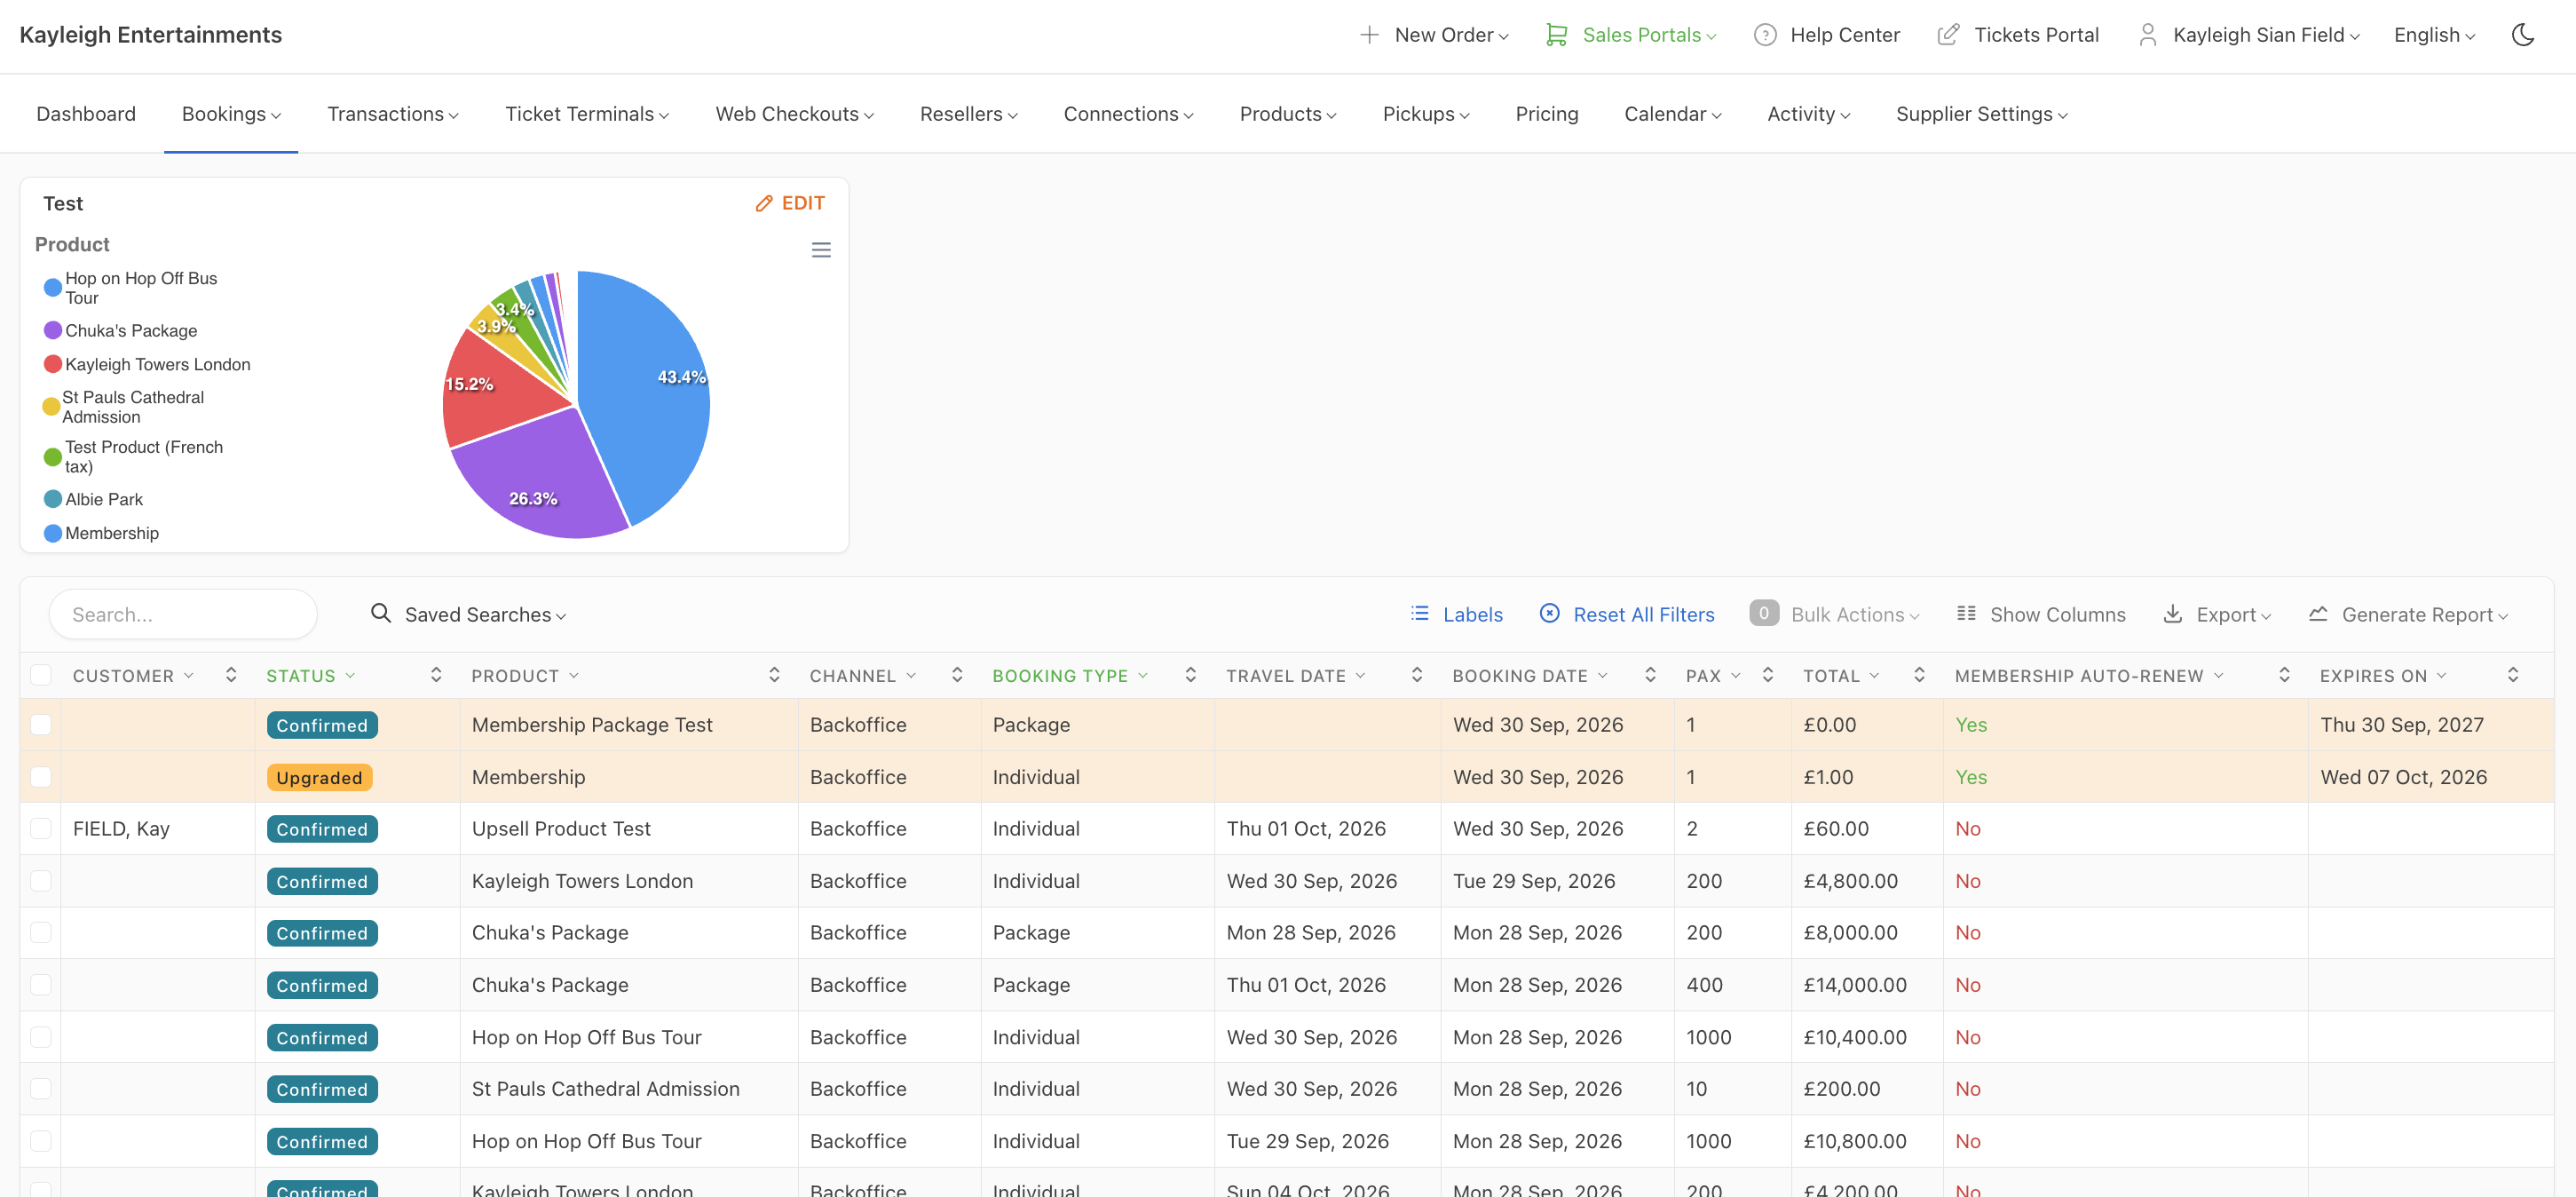Click the Kayleigh Entertainments title link
The width and height of the screenshot is (2576, 1197).
pyautogui.click(x=151, y=35)
